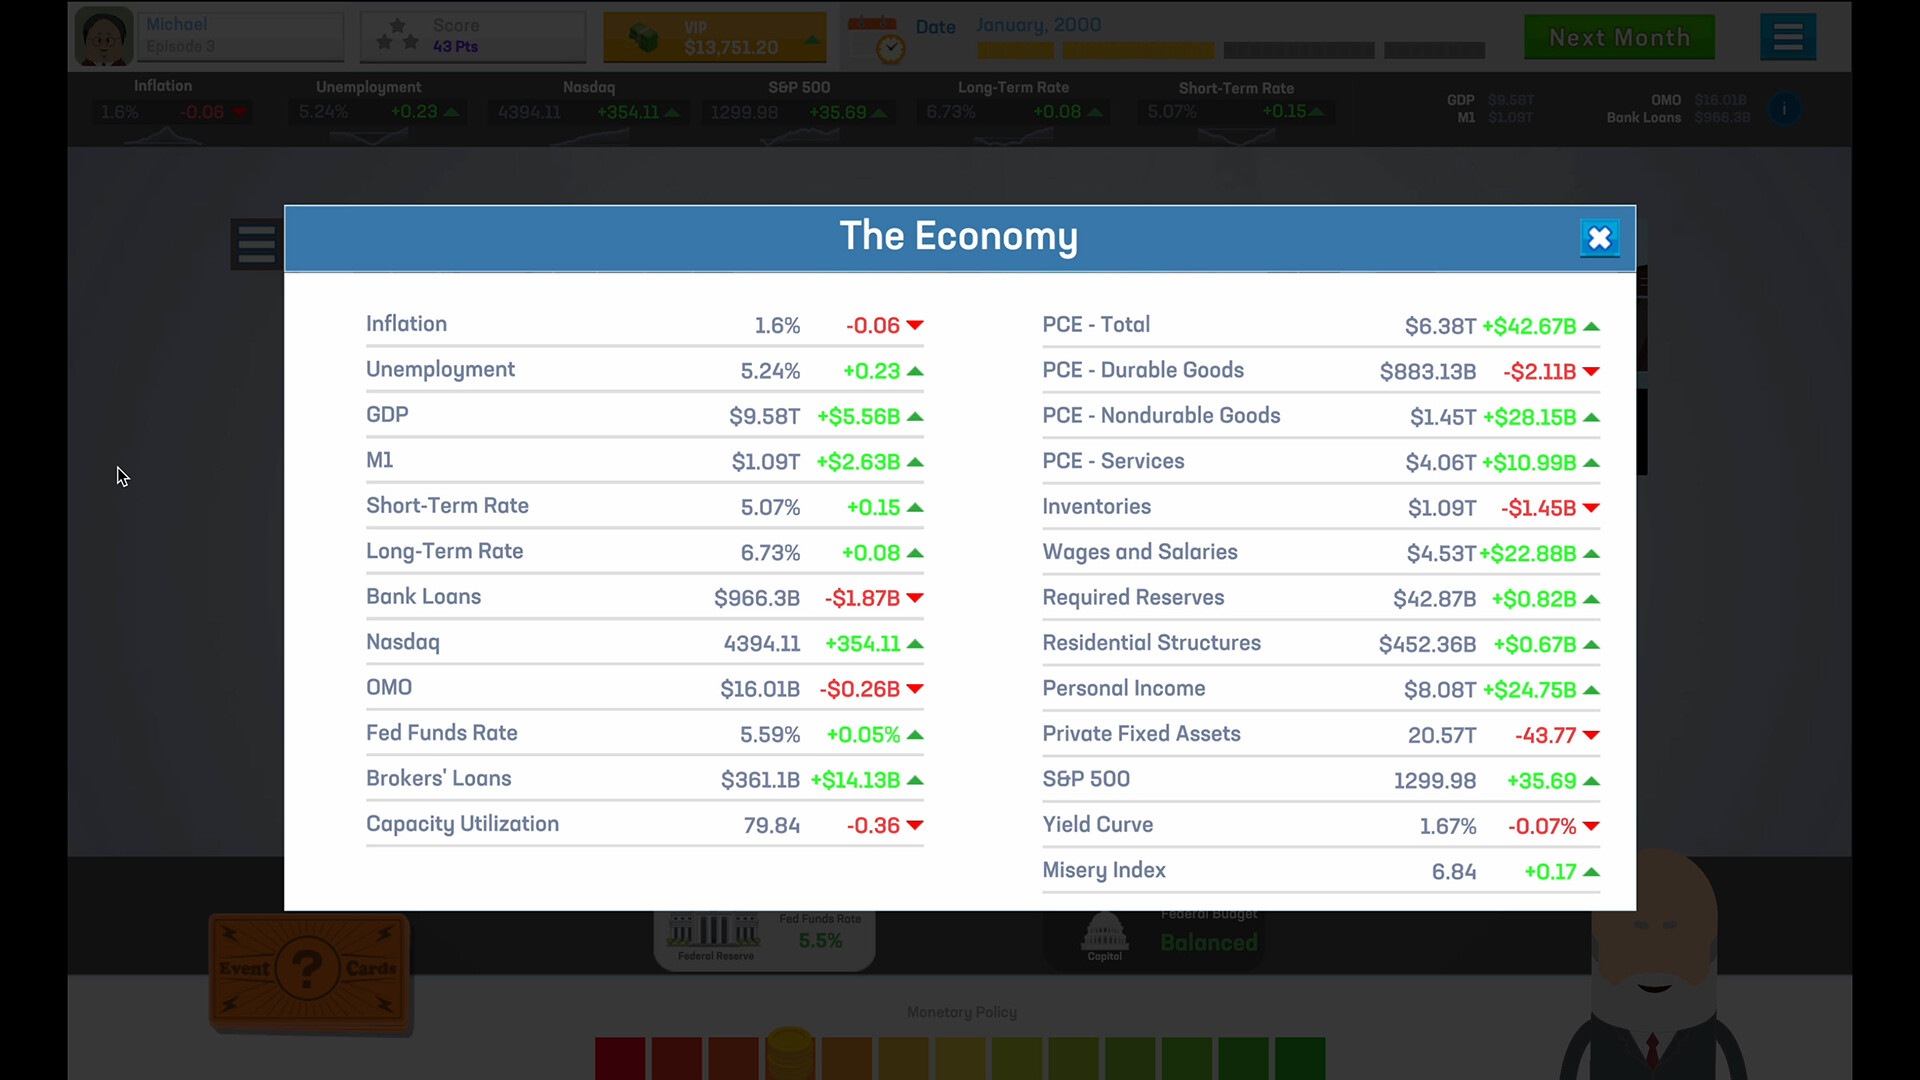Click the red monetary policy color block

click(x=619, y=1058)
